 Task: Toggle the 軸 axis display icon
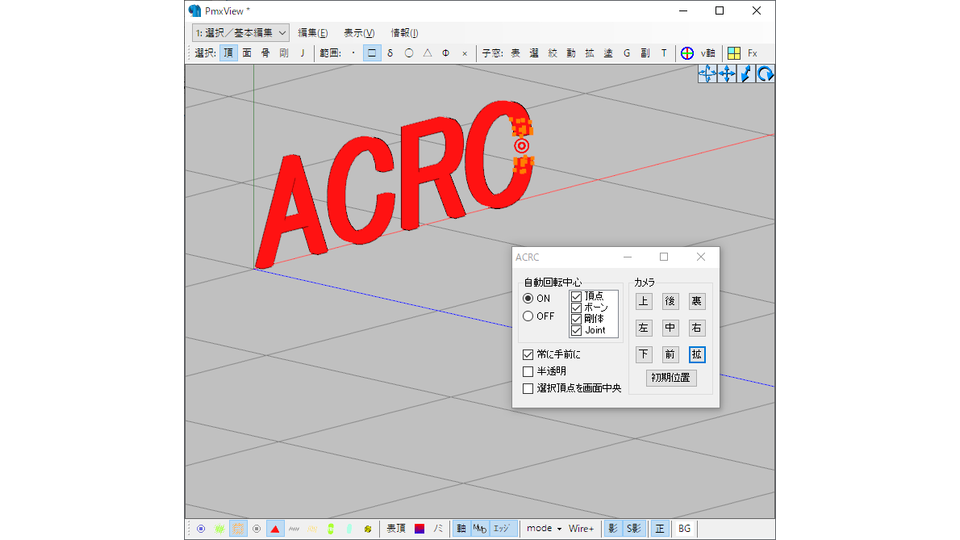coord(461,528)
